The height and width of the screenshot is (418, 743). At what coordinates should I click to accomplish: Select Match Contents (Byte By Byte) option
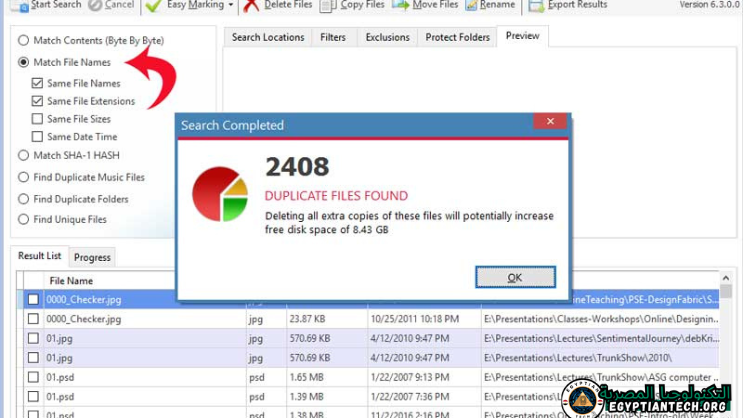coord(24,41)
